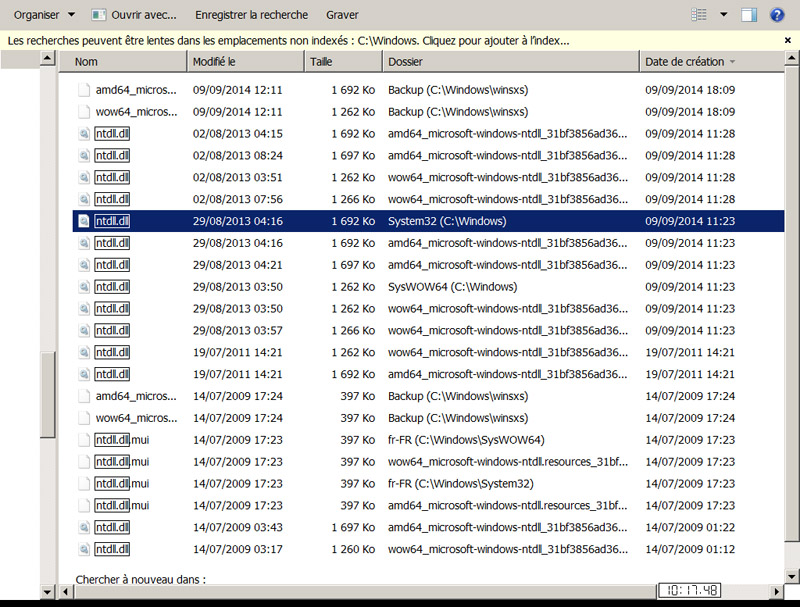800x607 pixels.
Task: Click icon of ntdll.dll in SysWOW64 folder
Action: (84, 287)
